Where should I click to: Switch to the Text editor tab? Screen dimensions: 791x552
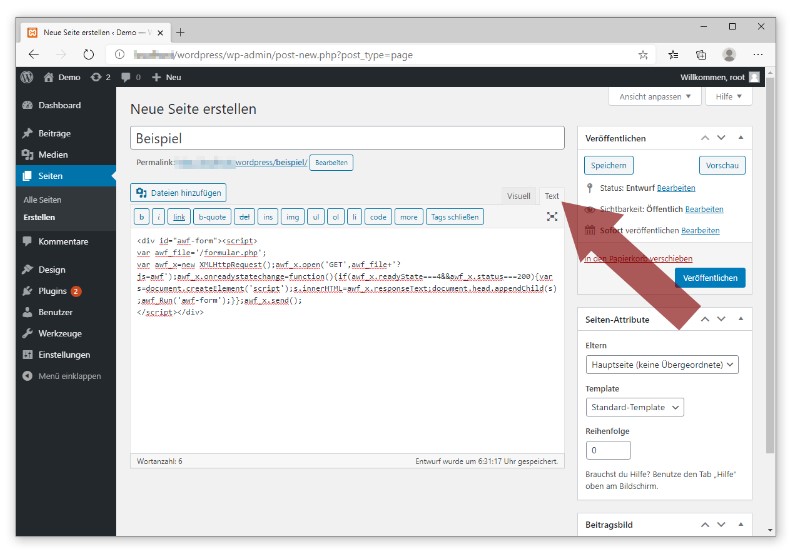tap(552, 196)
